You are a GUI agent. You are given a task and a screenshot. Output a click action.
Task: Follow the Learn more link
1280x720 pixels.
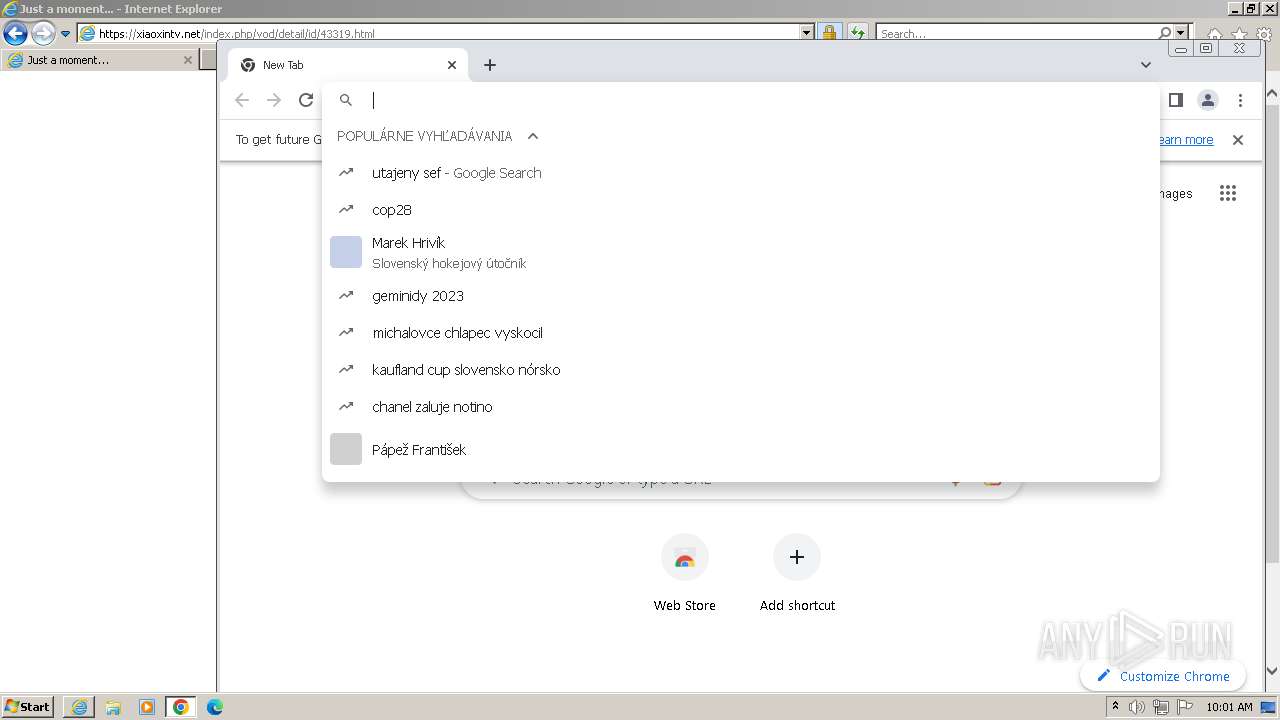click(1186, 140)
